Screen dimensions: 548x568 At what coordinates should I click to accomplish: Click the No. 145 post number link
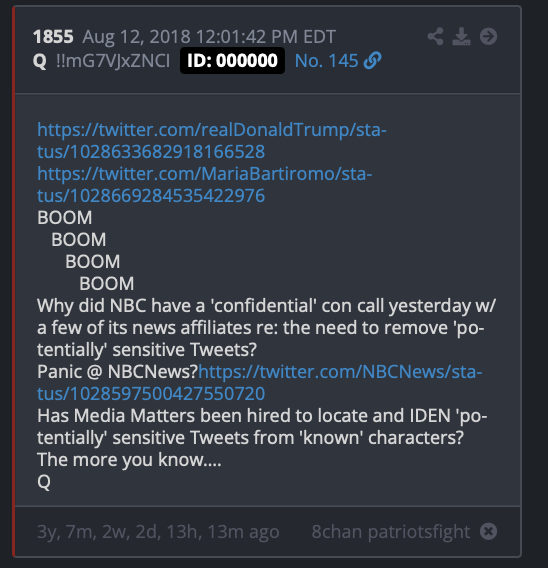[326, 60]
